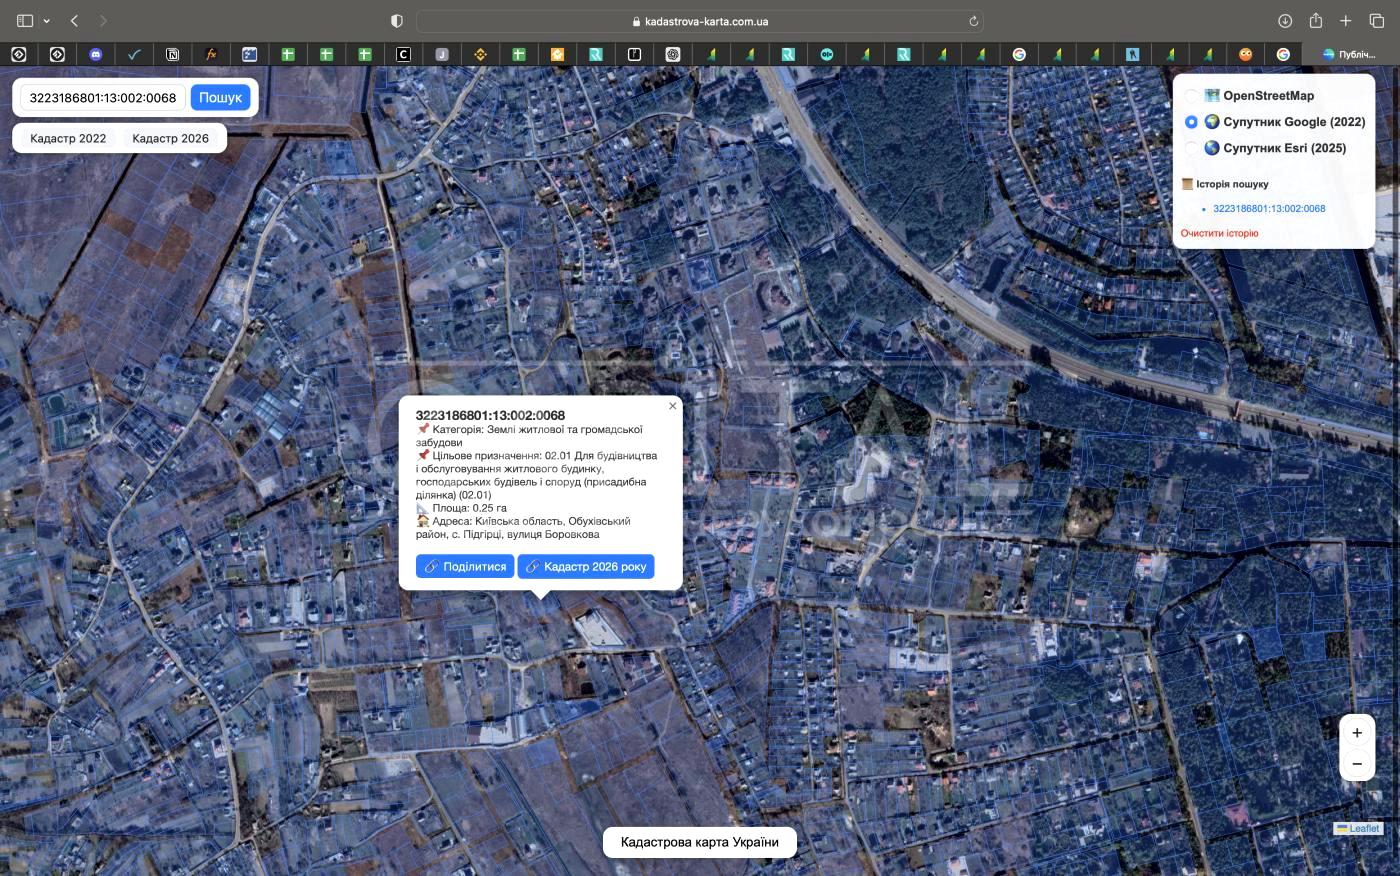Image resolution: width=1400 pixels, height=876 pixels.
Task: Zoom out the map with minus button
Action: pyautogui.click(x=1357, y=764)
